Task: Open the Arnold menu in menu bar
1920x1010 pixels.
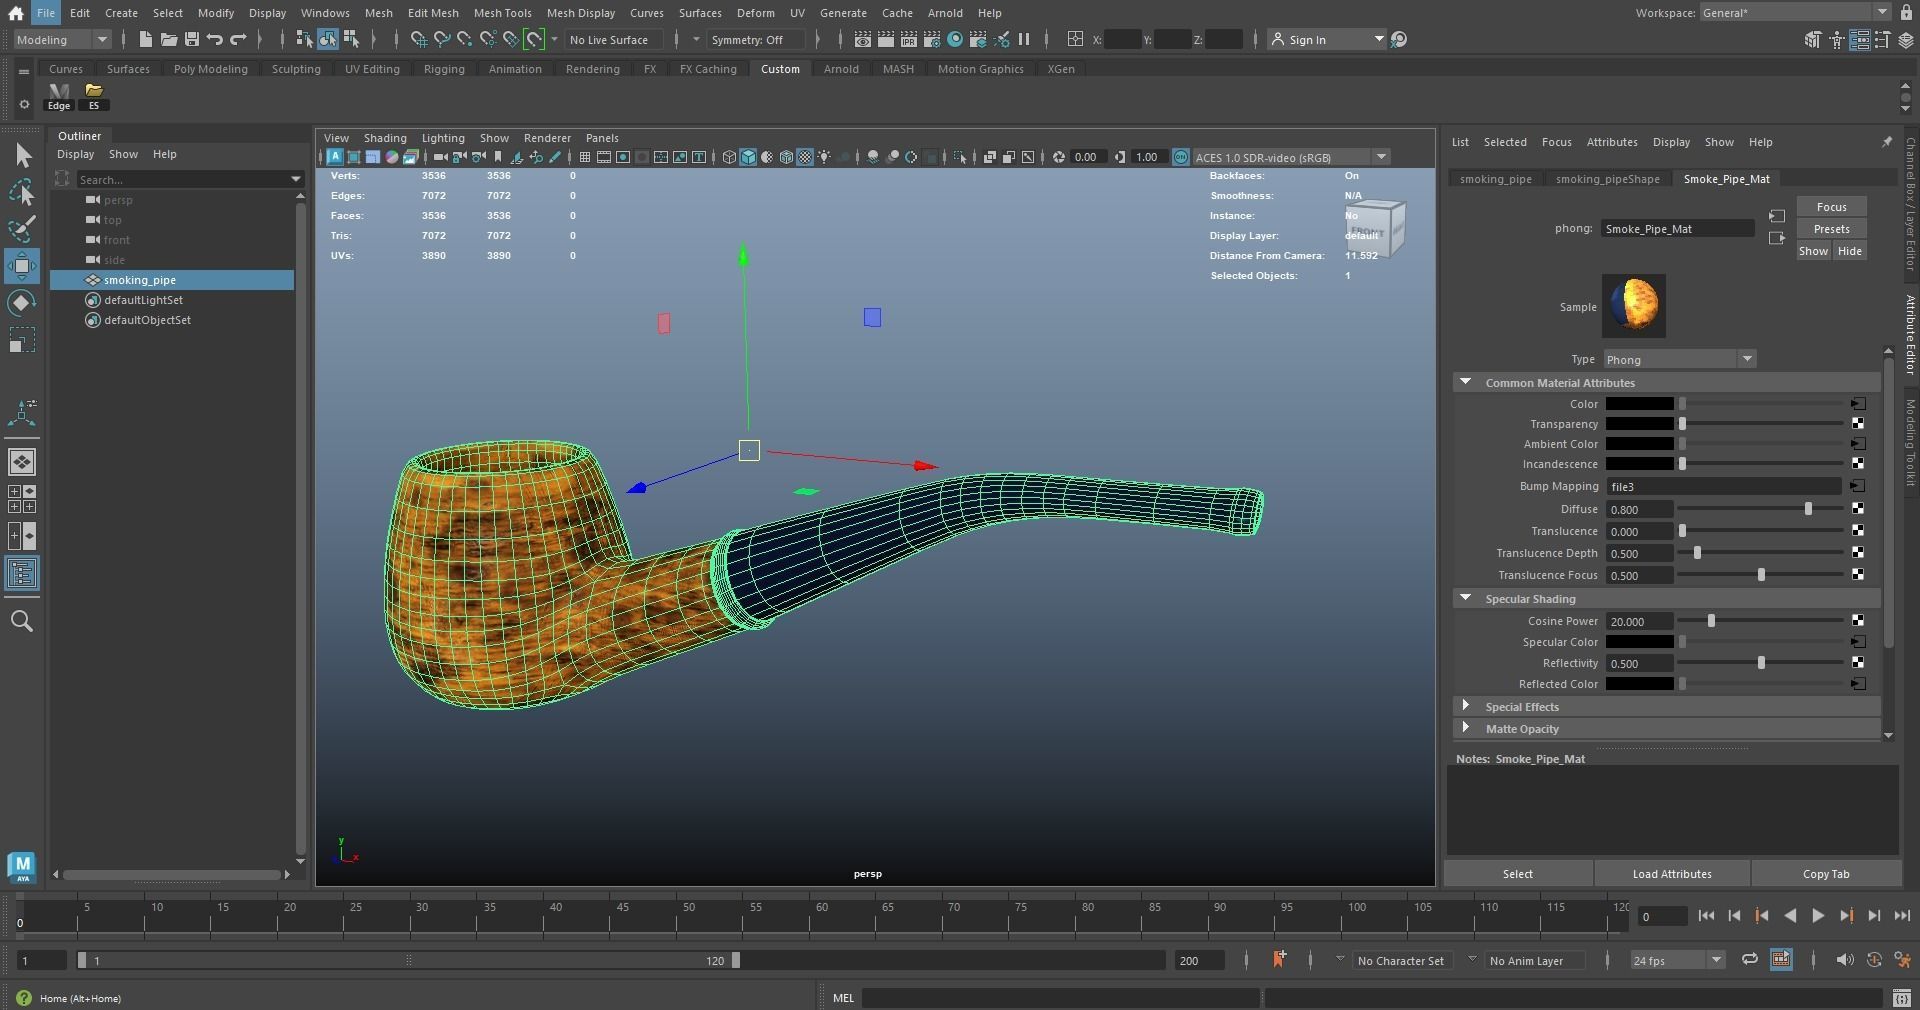Action: coord(945,13)
